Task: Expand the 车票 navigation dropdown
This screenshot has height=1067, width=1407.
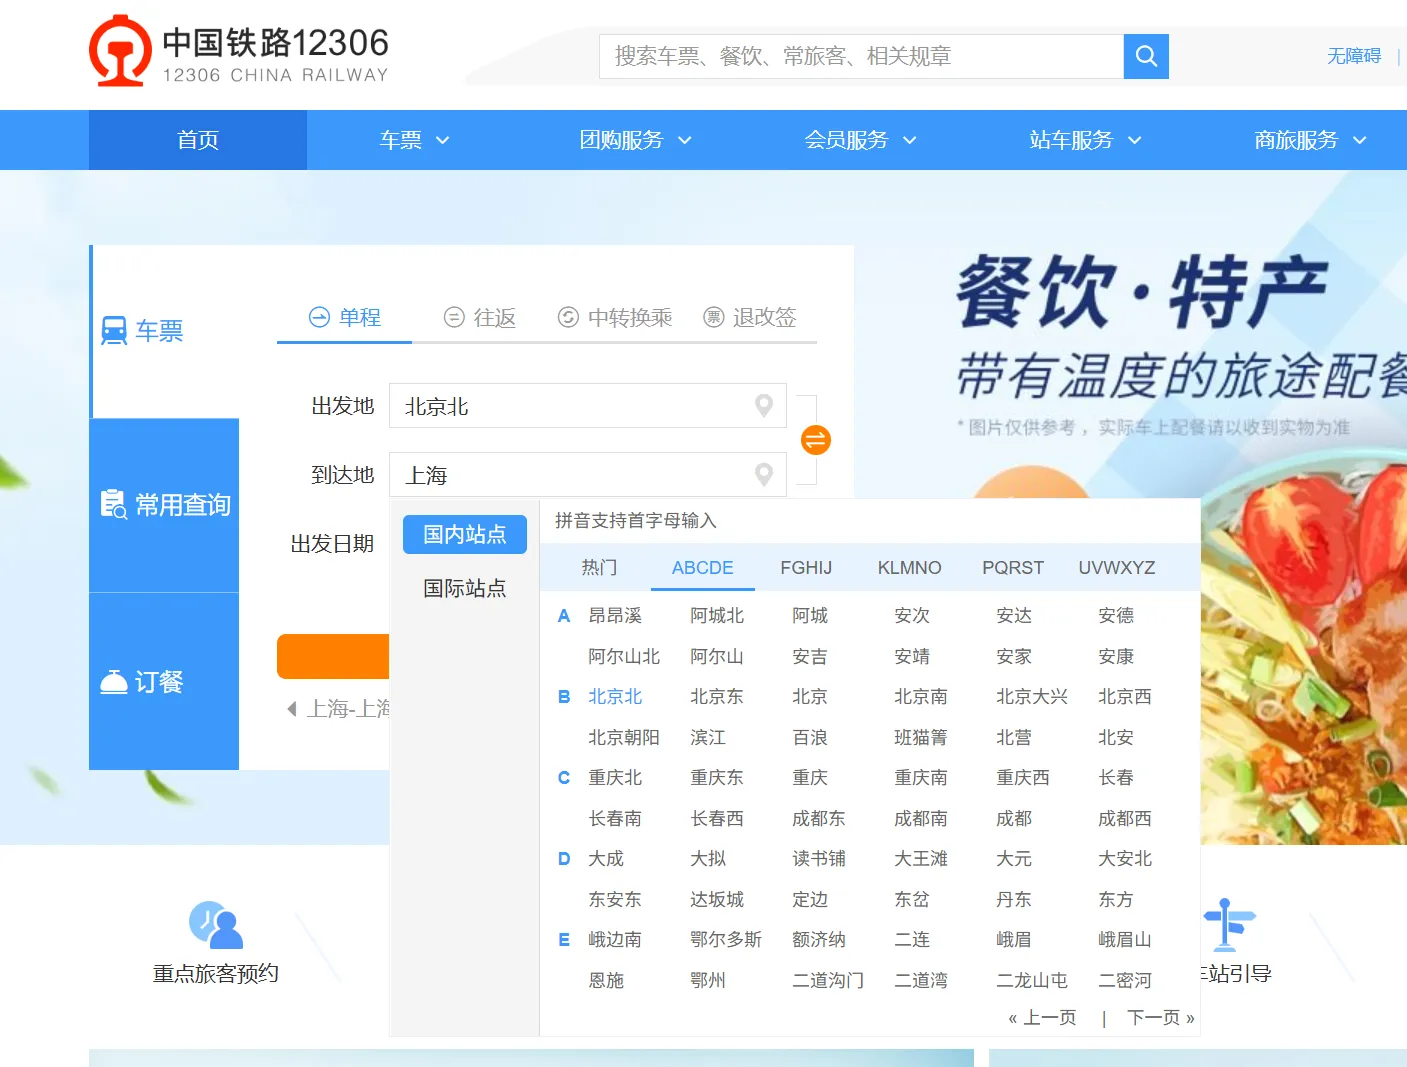Action: click(414, 140)
